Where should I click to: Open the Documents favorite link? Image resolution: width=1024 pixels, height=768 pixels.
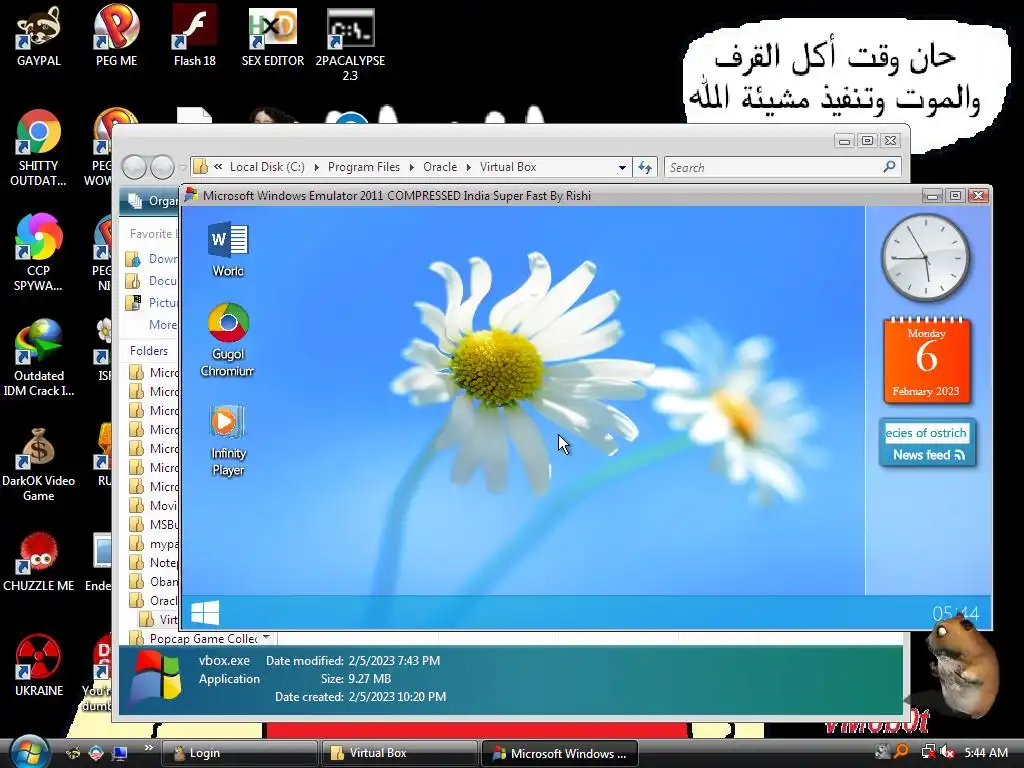[153, 281]
